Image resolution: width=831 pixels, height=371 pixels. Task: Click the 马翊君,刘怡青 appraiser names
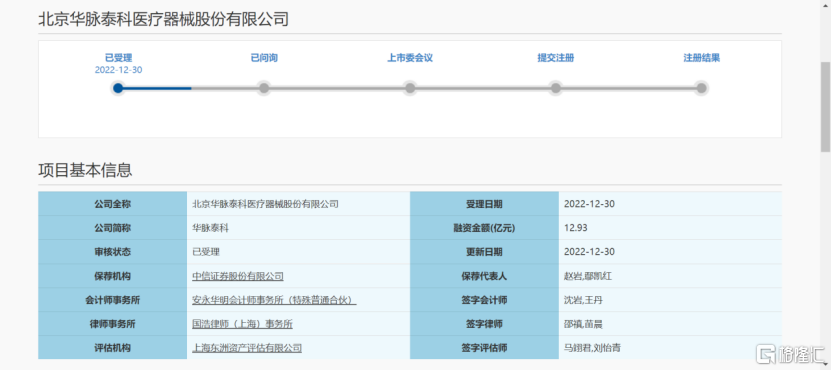pyautogui.click(x=592, y=348)
